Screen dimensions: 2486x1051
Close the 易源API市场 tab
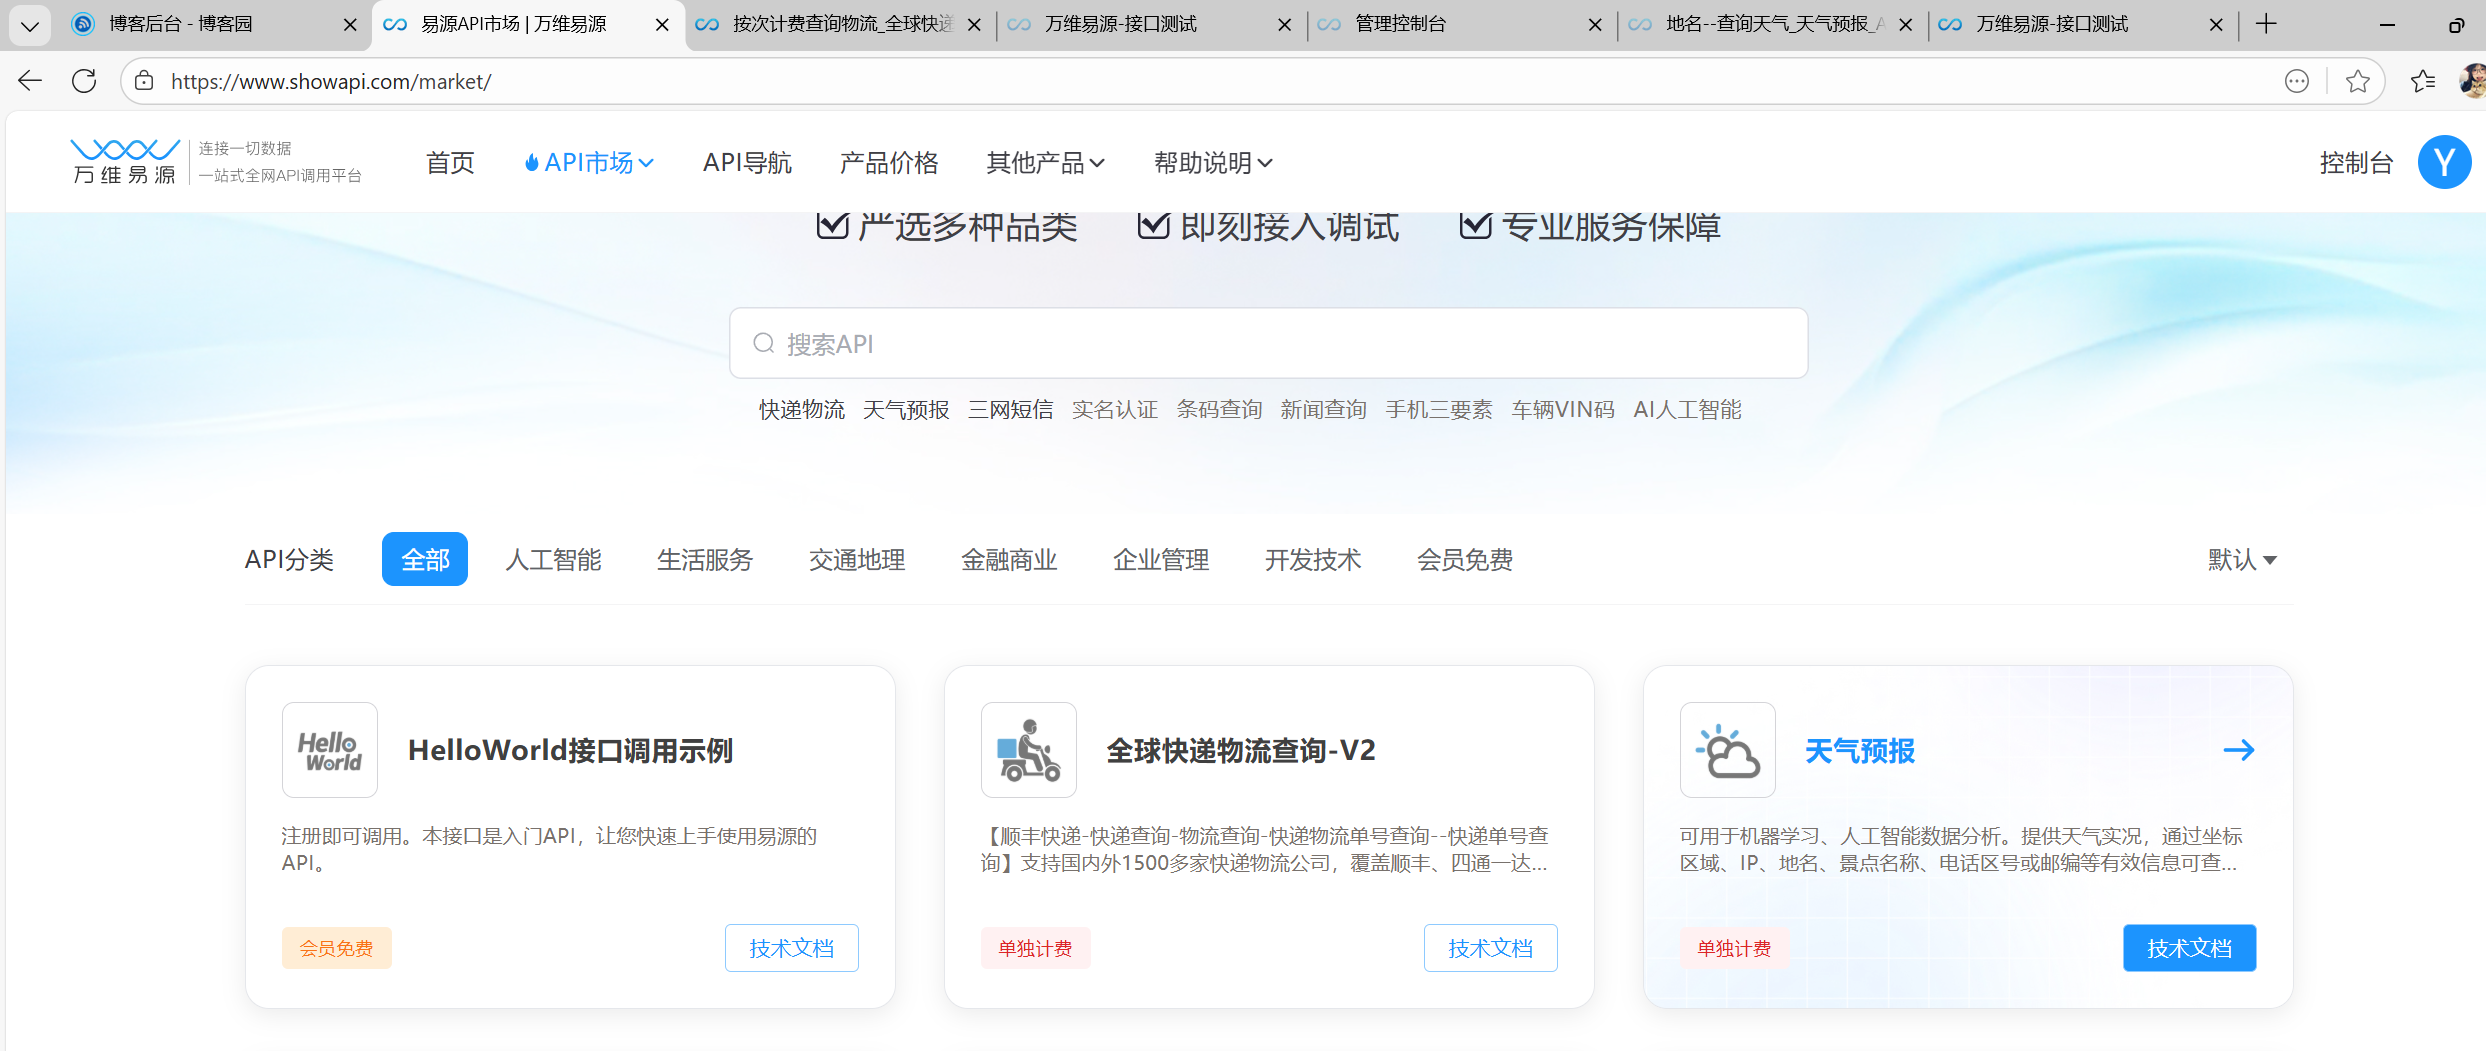coord(662,25)
